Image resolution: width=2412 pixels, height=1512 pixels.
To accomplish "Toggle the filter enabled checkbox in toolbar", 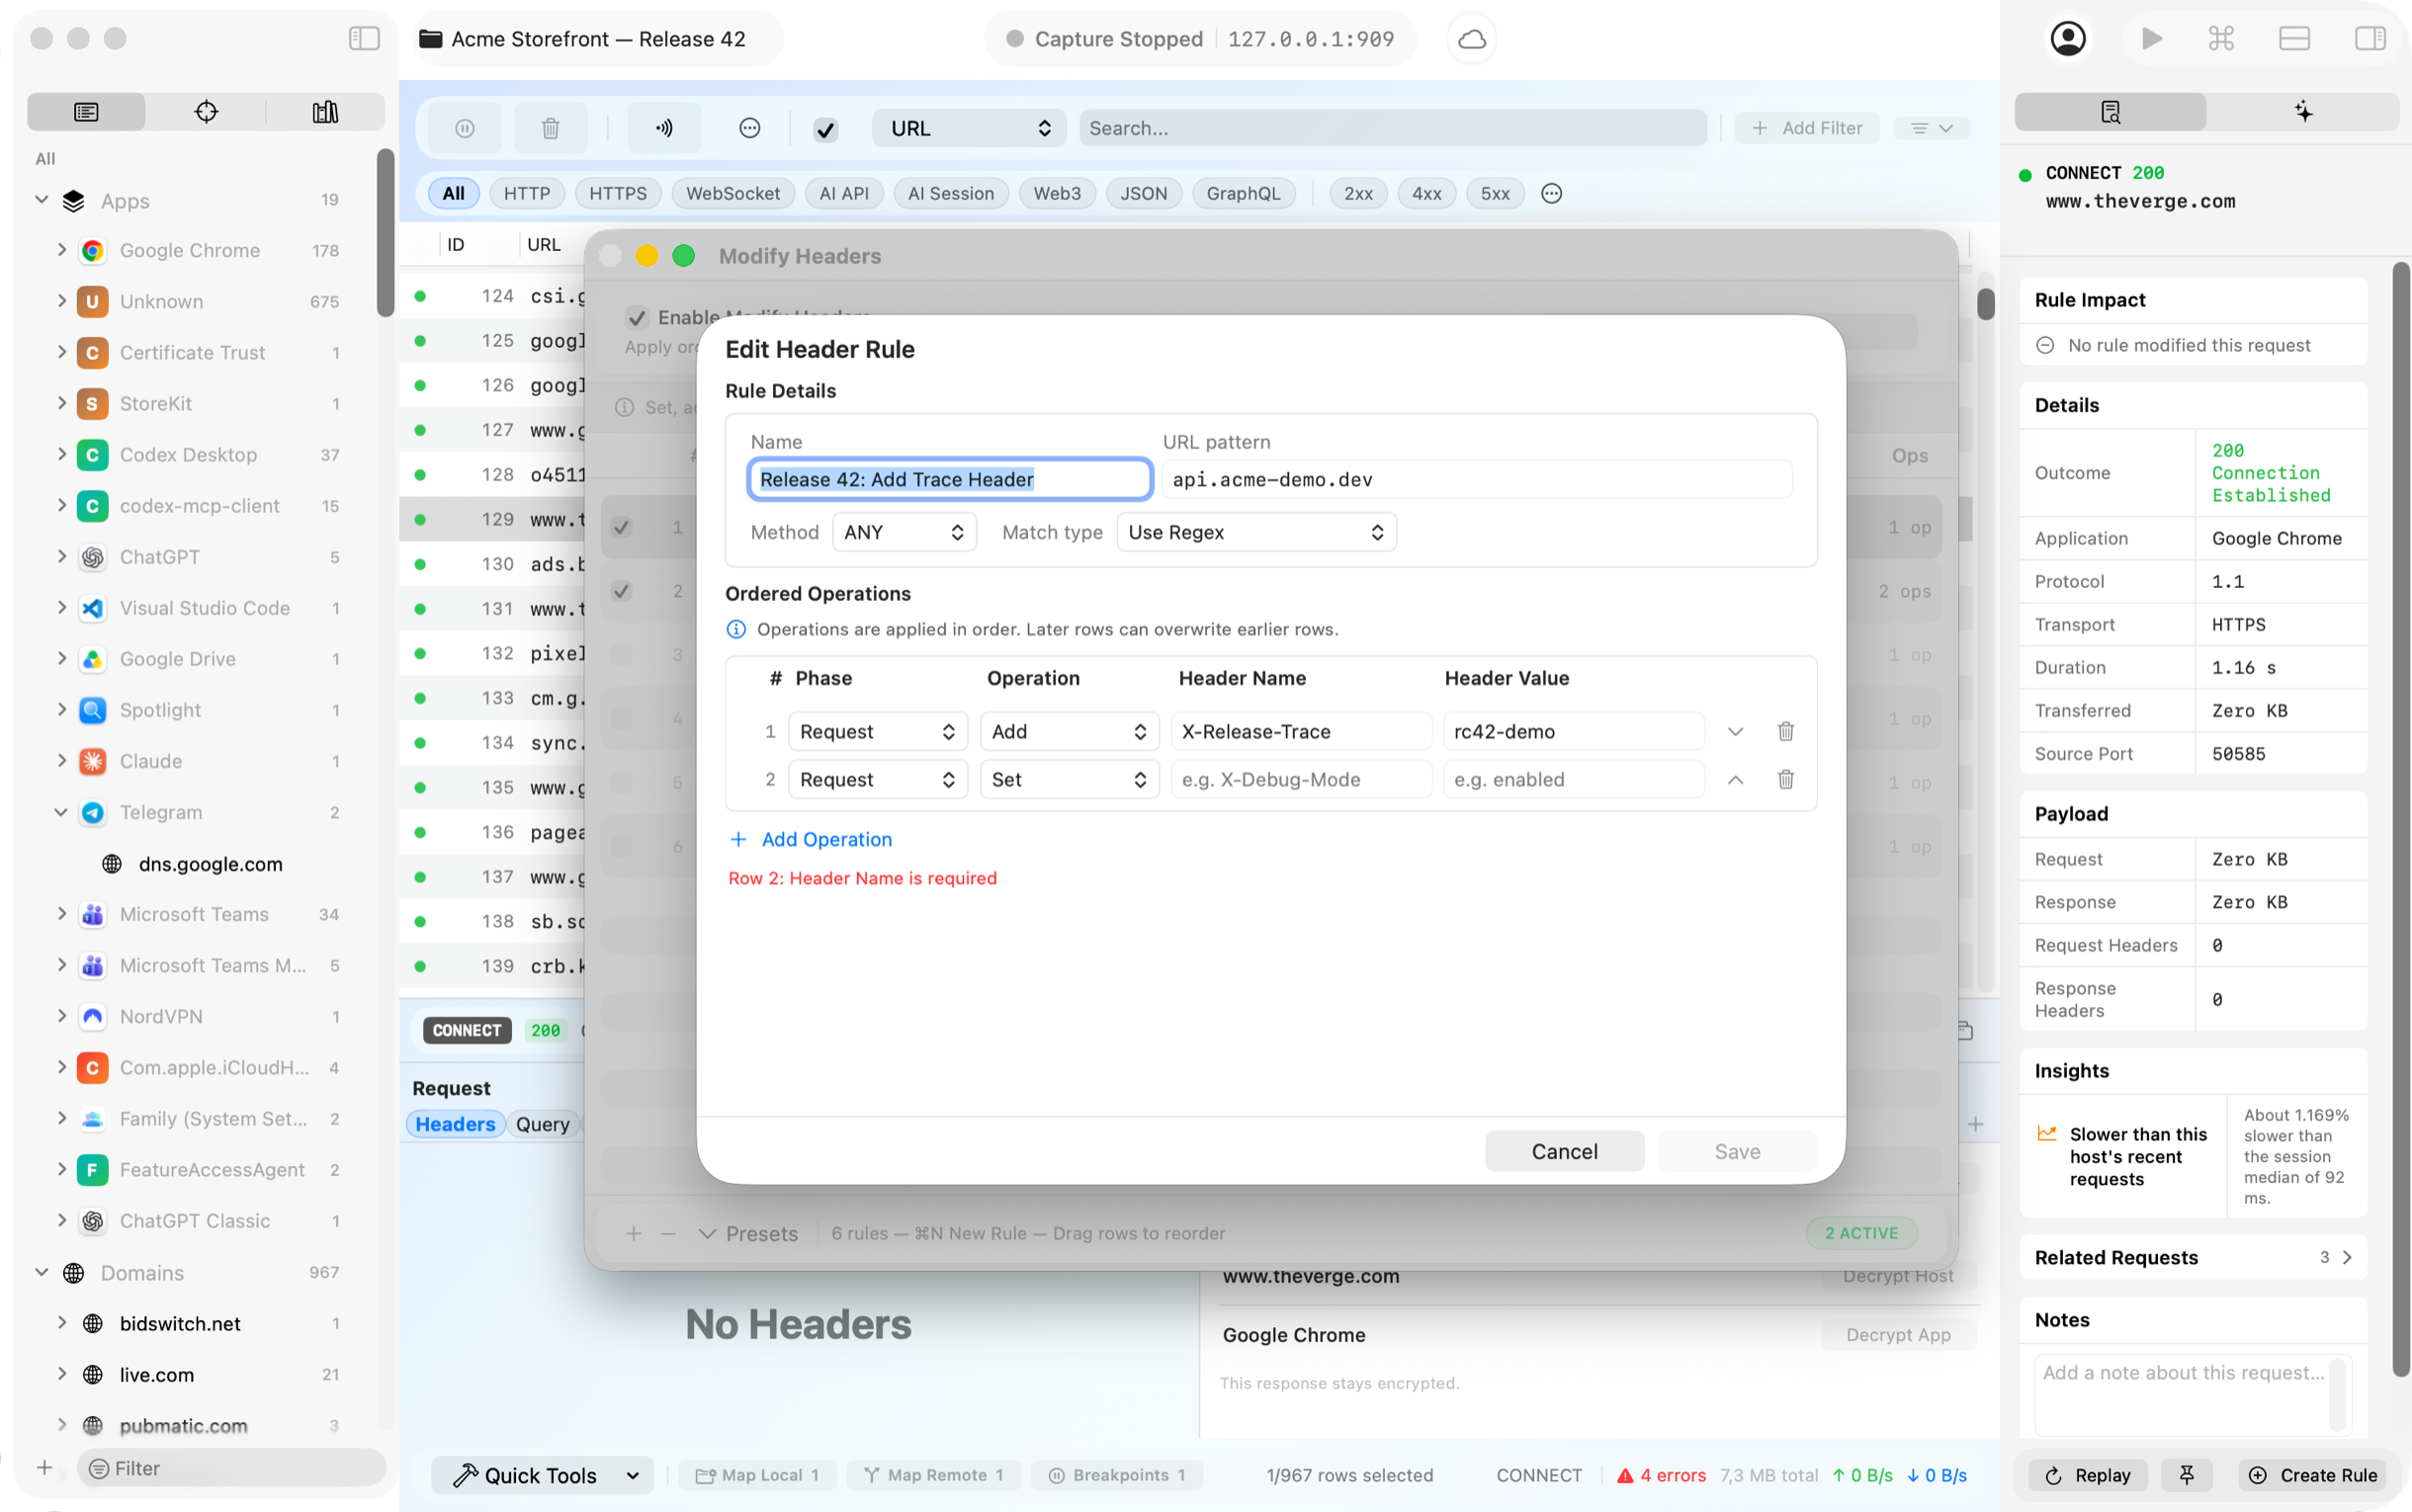I will pos(825,129).
